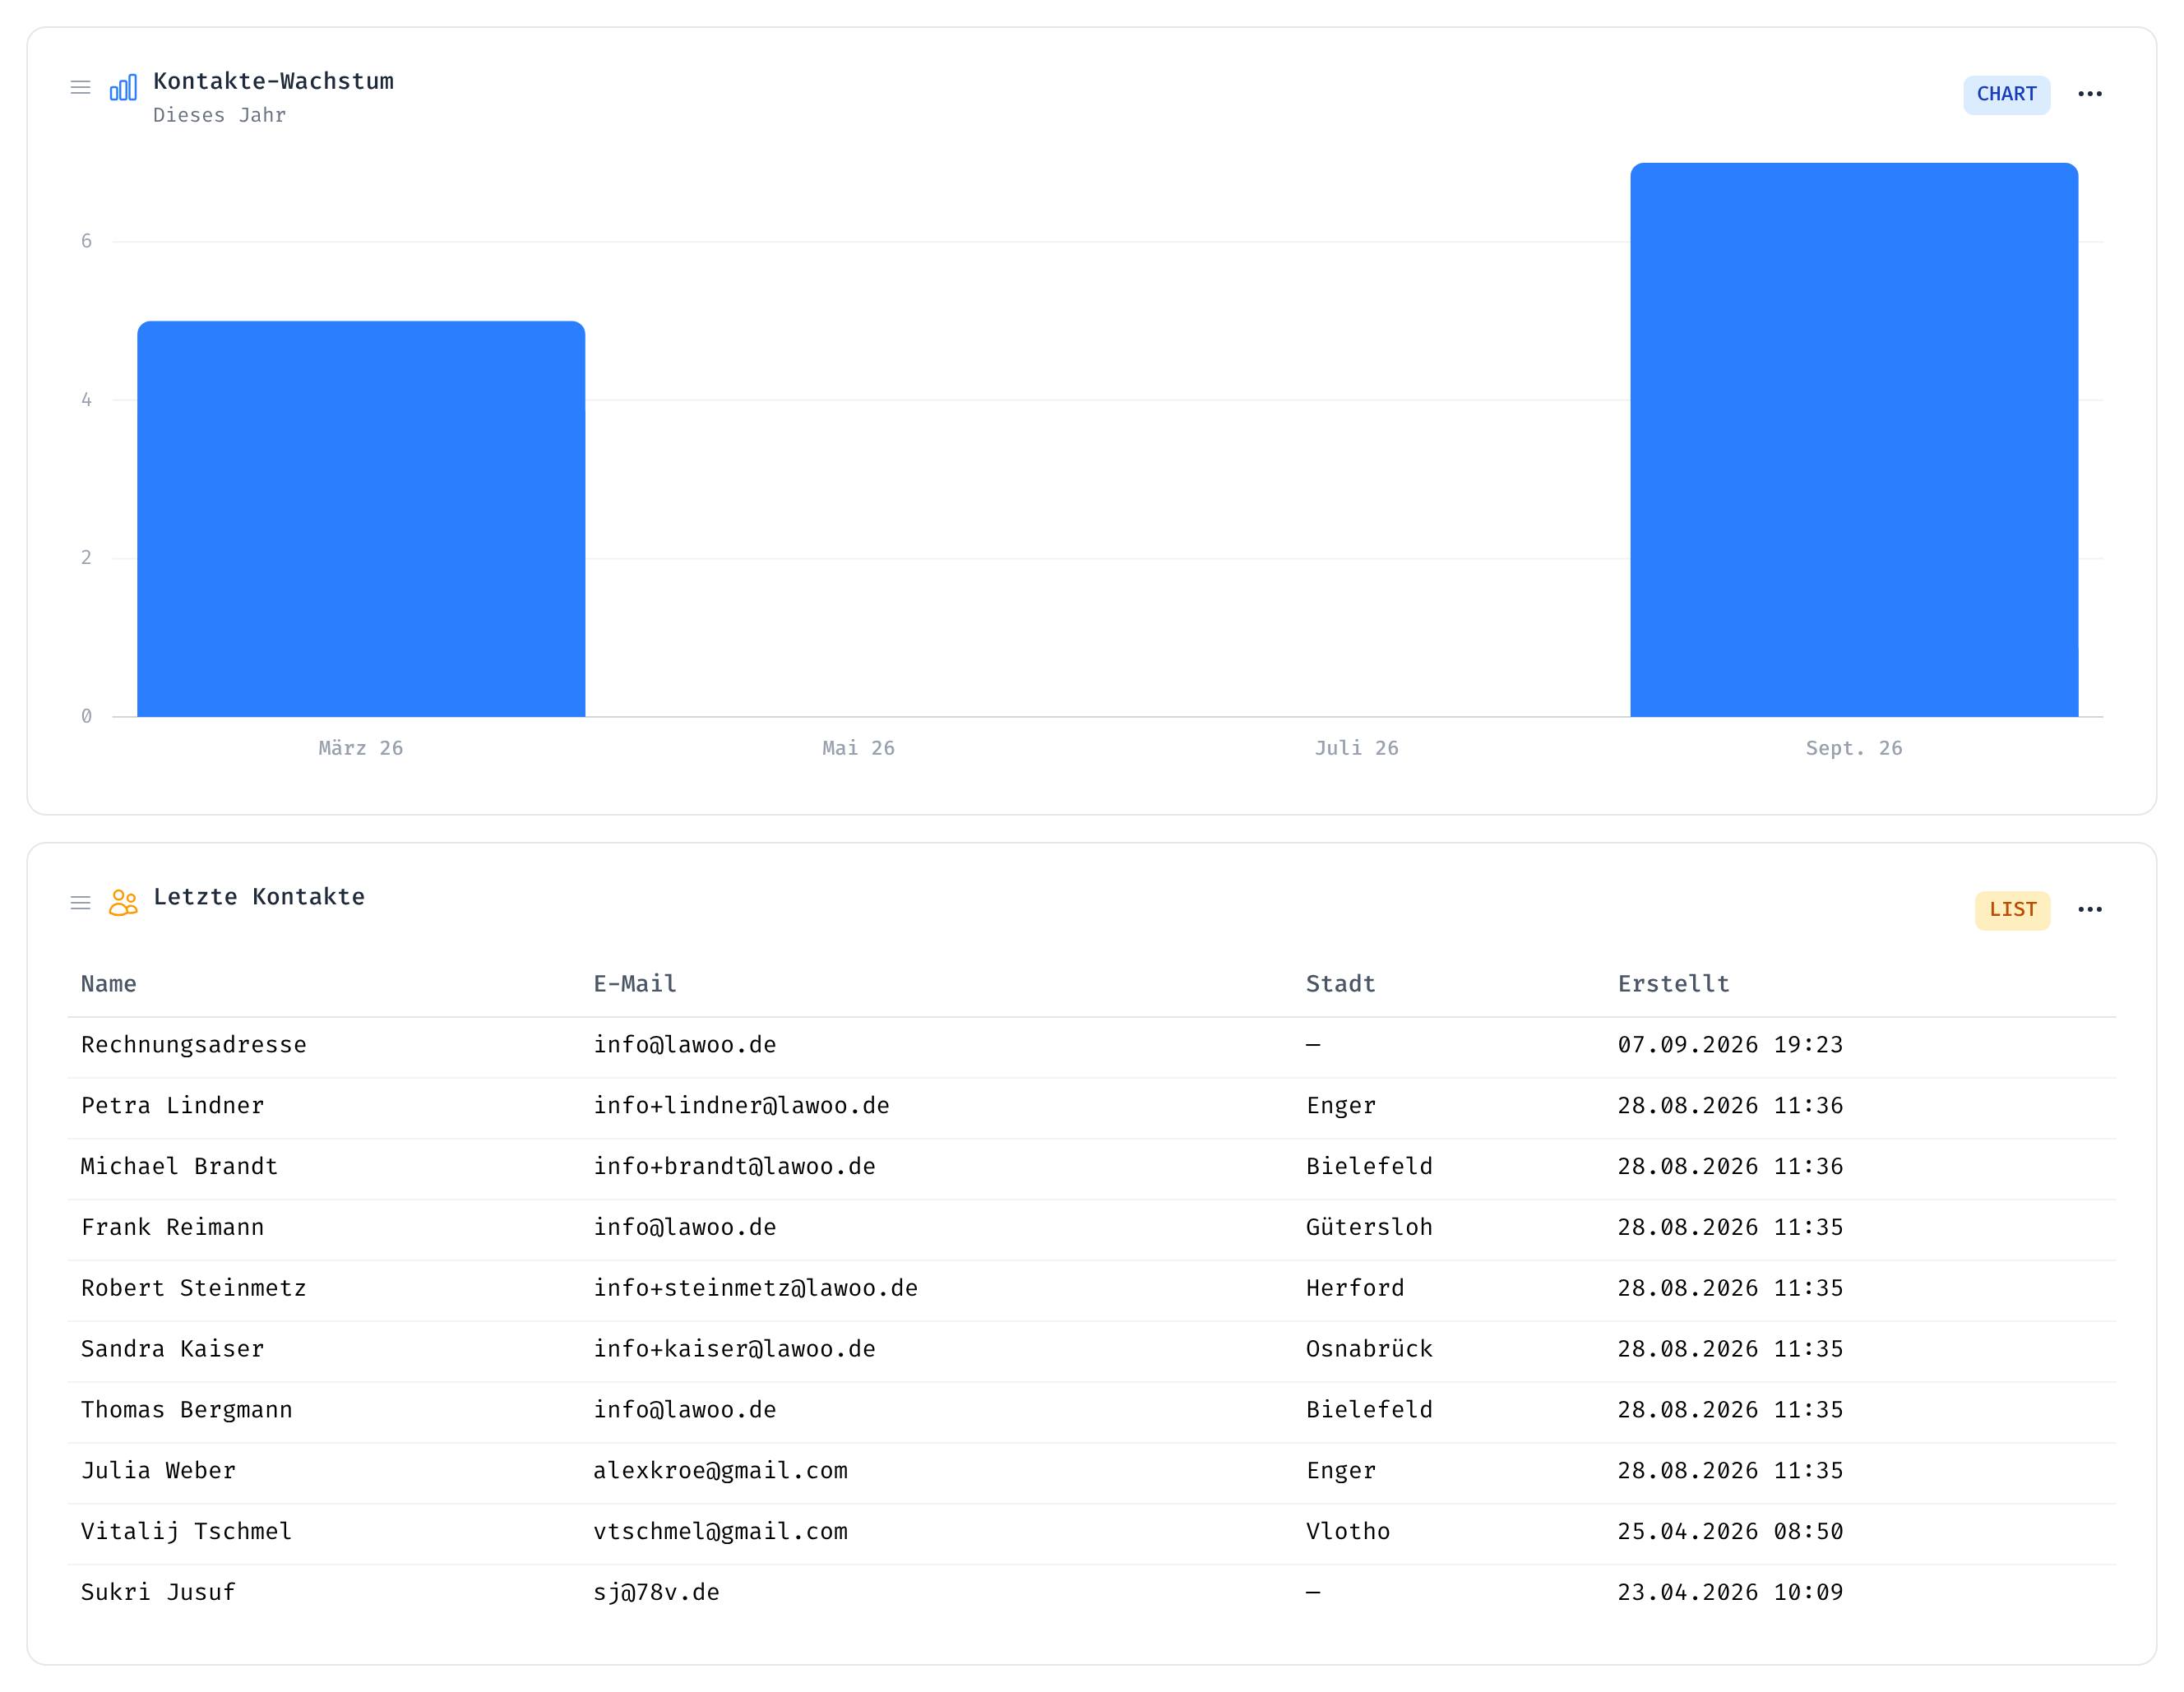Open the Robert Steinmetz contact
The height and width of the screenshot is (1692, 2184).
(193, 1288)
